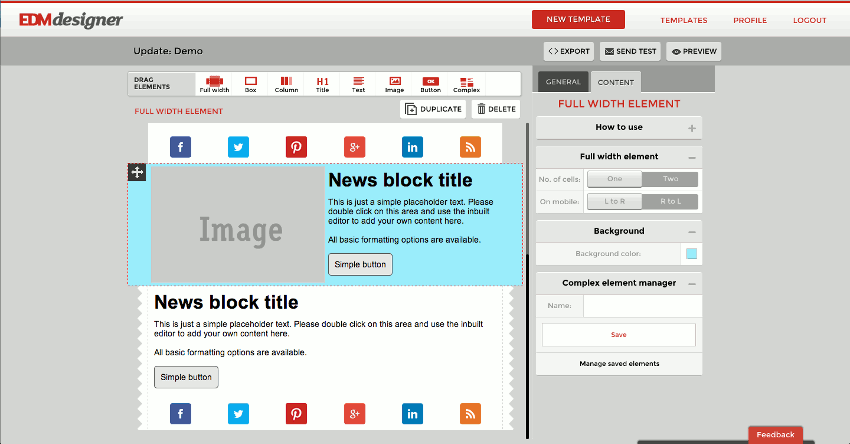This screenshot has width=850, height=444.
Task: Collapse the Complex element manager section
Action: pos(692,284)
